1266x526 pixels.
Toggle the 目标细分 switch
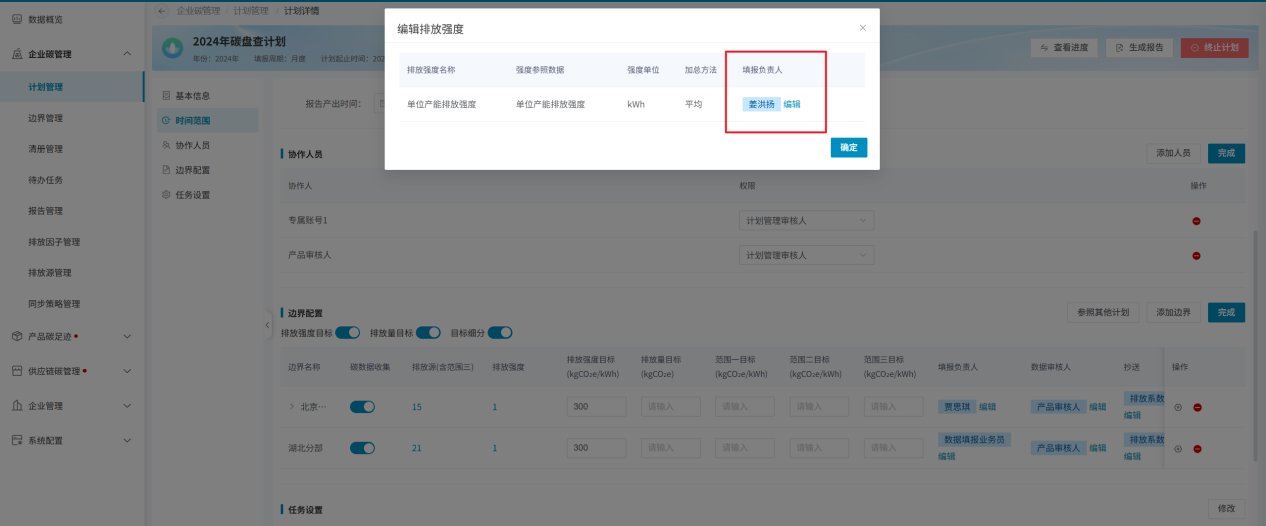click(500, 332)
